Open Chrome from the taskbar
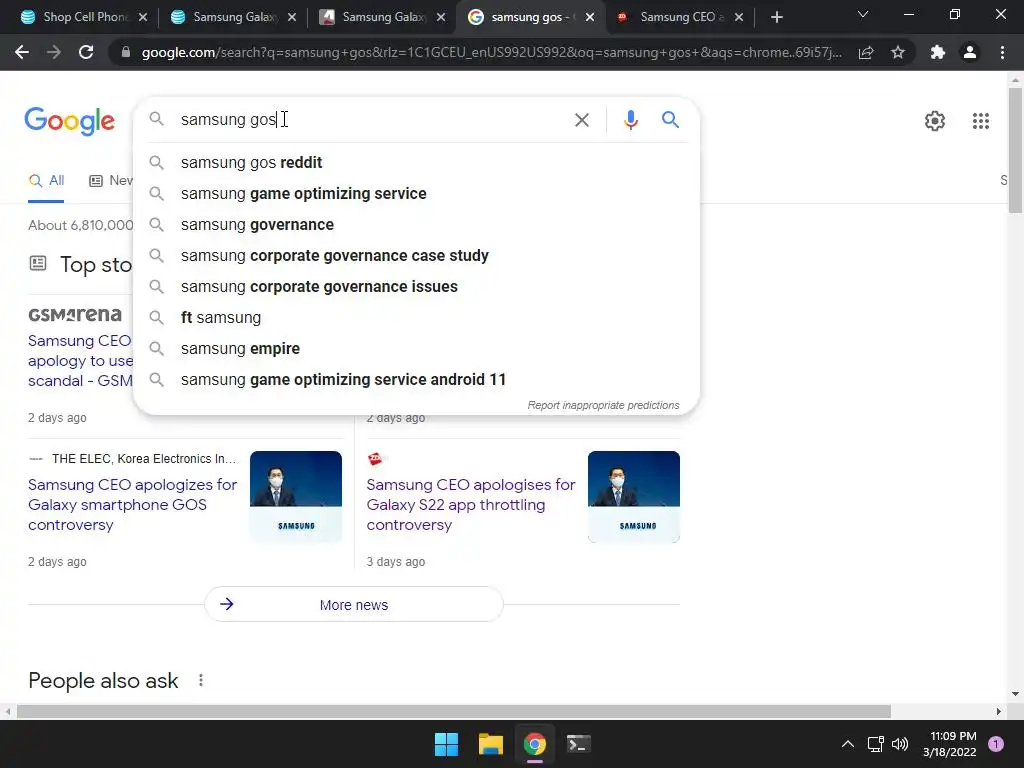Image resolution: width=1024 pixels, height=768 pixels. 534,744
